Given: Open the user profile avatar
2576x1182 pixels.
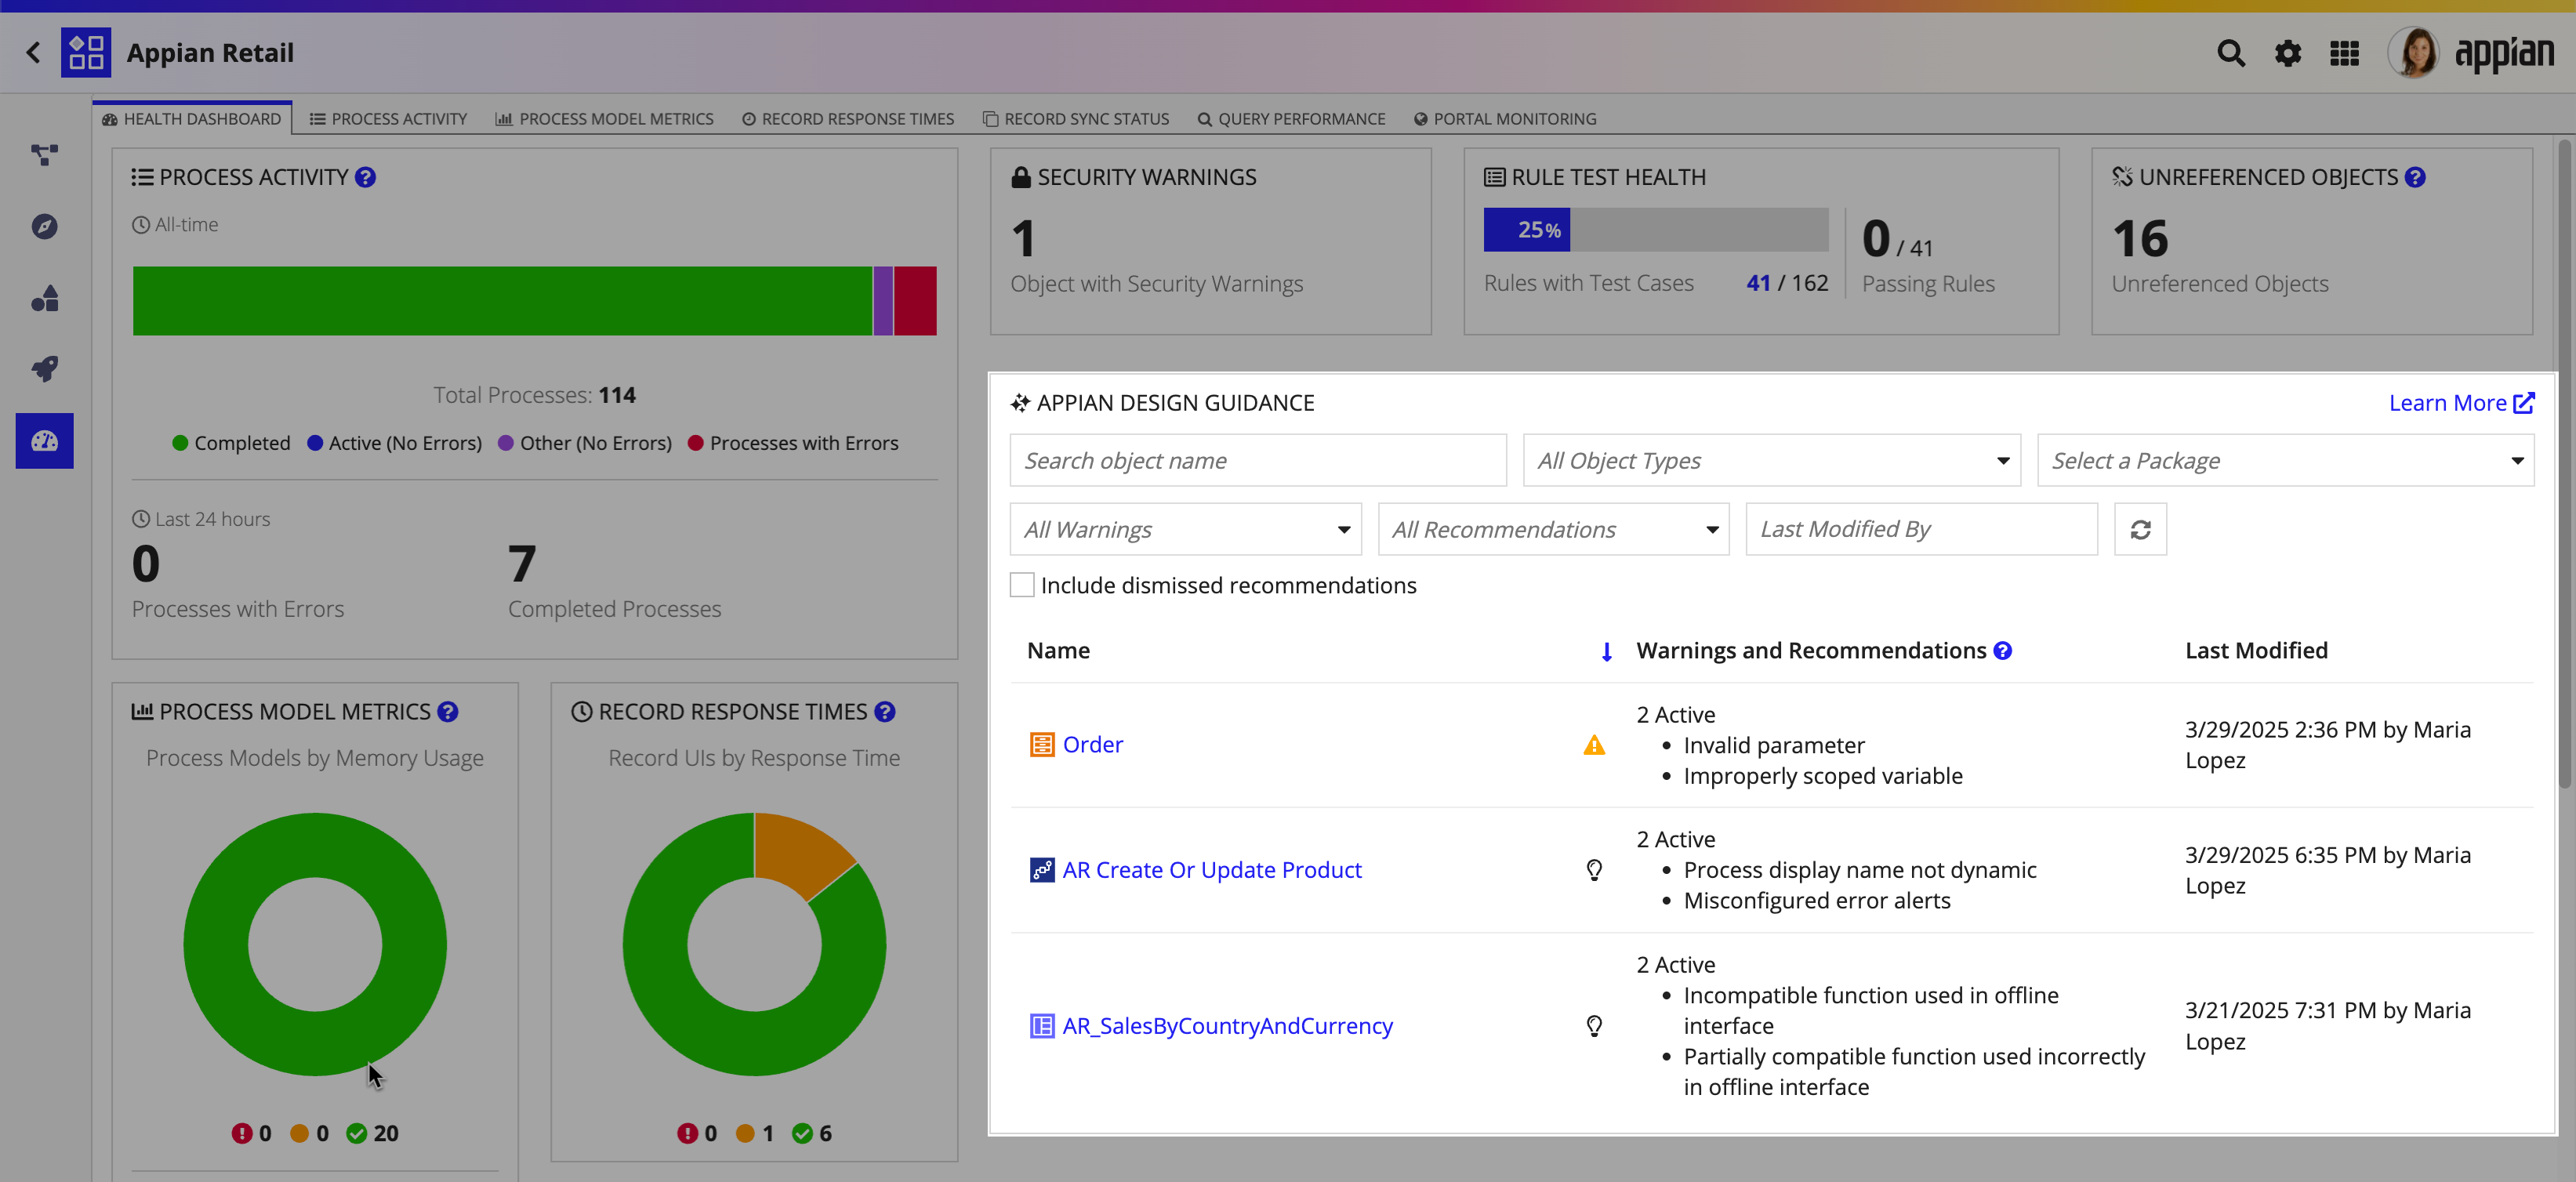Looking at the screenshot, I should 2414,52.
